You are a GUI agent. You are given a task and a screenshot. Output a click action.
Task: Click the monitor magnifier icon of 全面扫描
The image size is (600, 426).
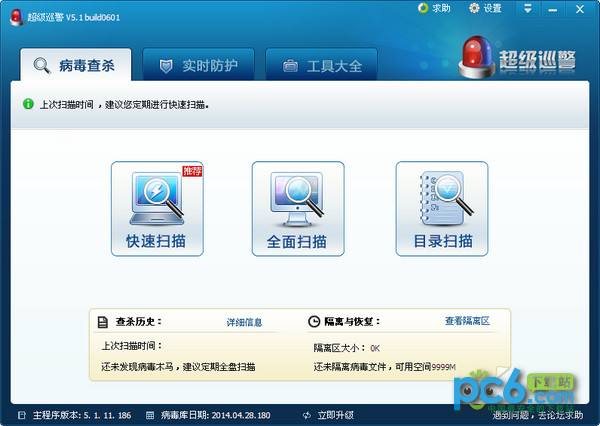click(x=297, y=199)
